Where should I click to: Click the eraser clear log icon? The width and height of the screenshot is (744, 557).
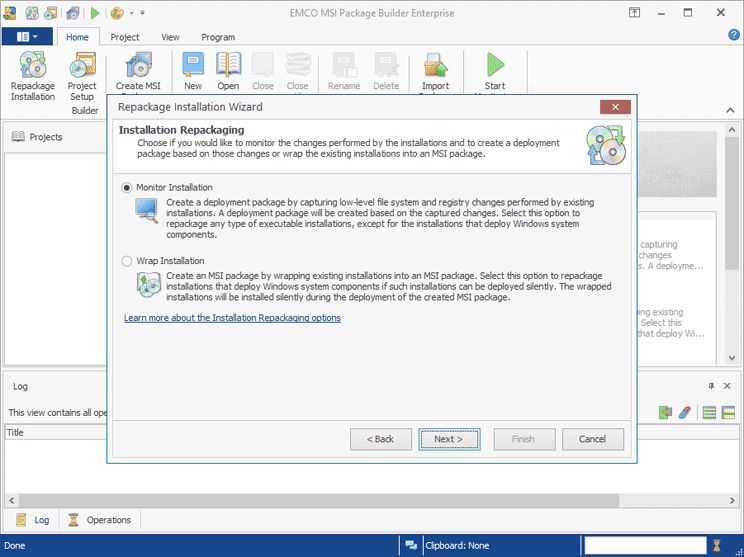point(685,413)
